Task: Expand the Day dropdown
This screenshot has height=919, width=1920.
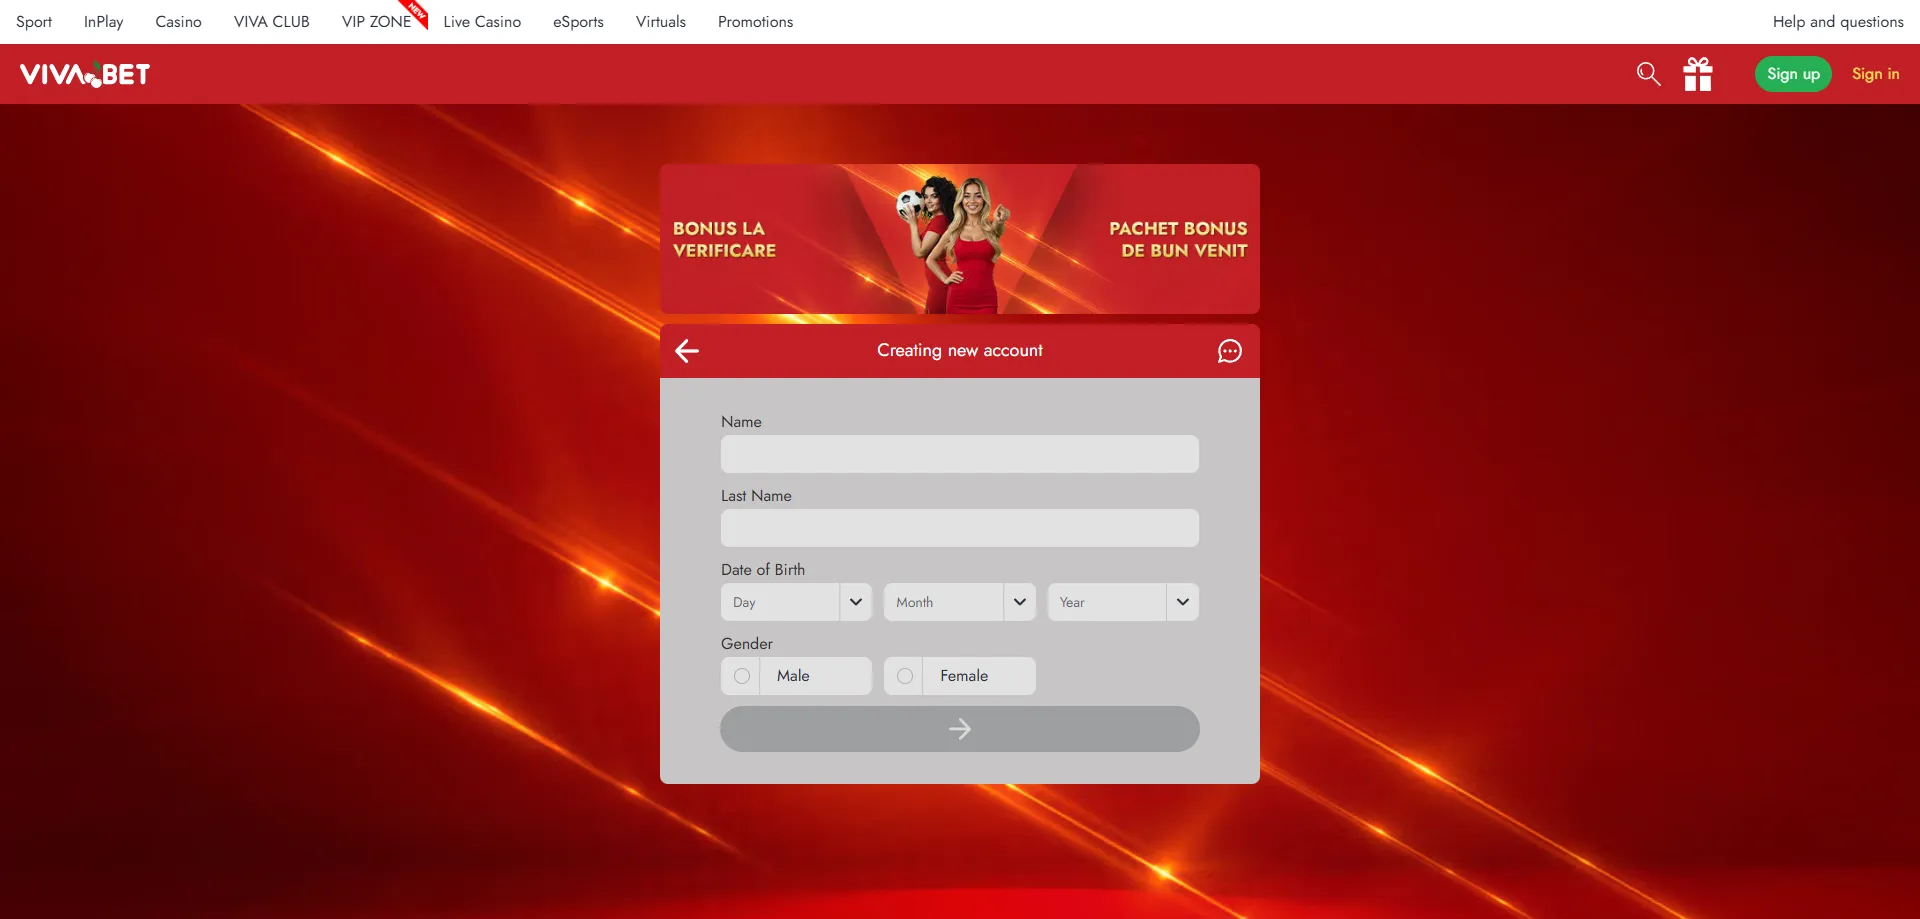Action: coord(796,602)
